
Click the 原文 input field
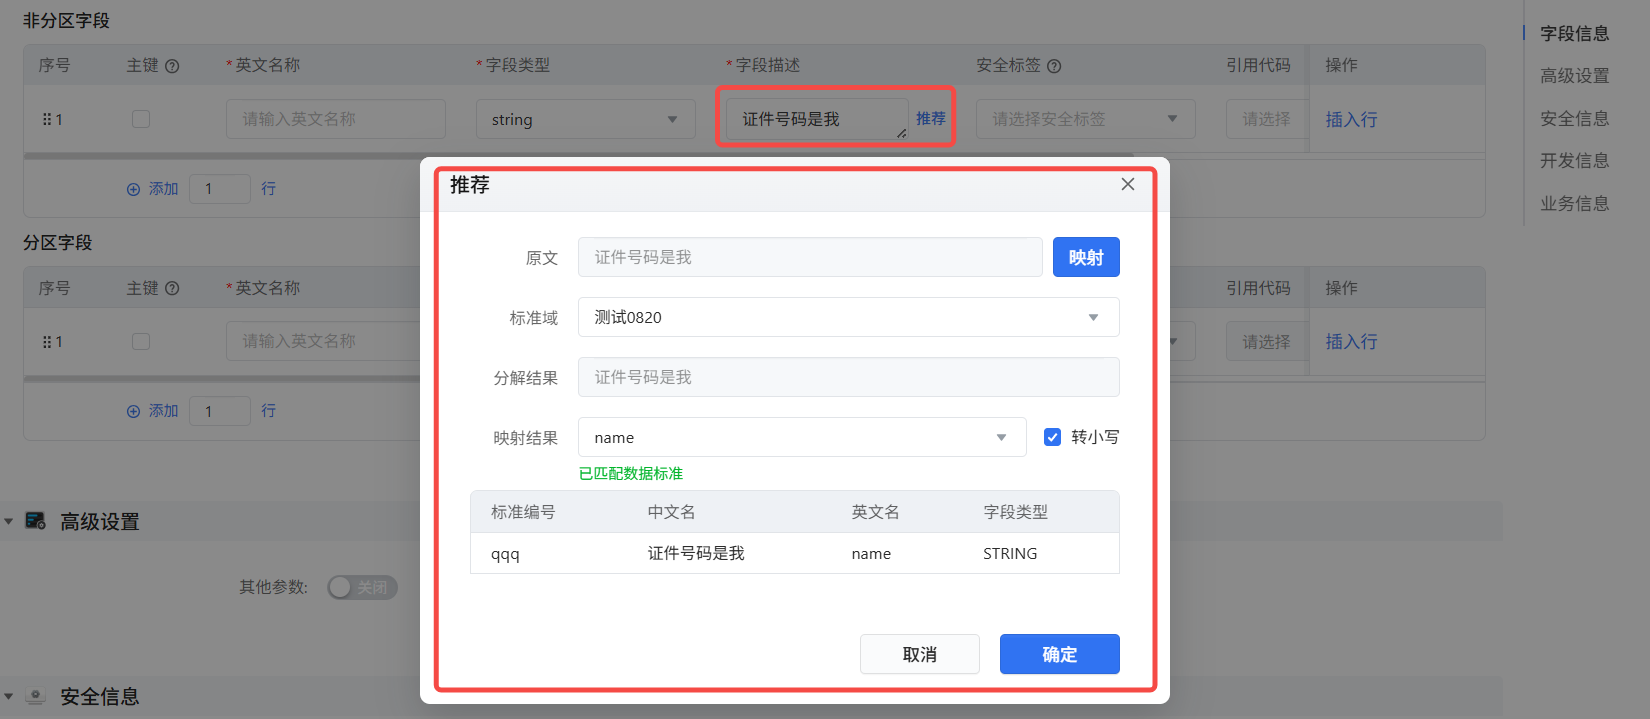pyautogui.click(x=810, y=257)
